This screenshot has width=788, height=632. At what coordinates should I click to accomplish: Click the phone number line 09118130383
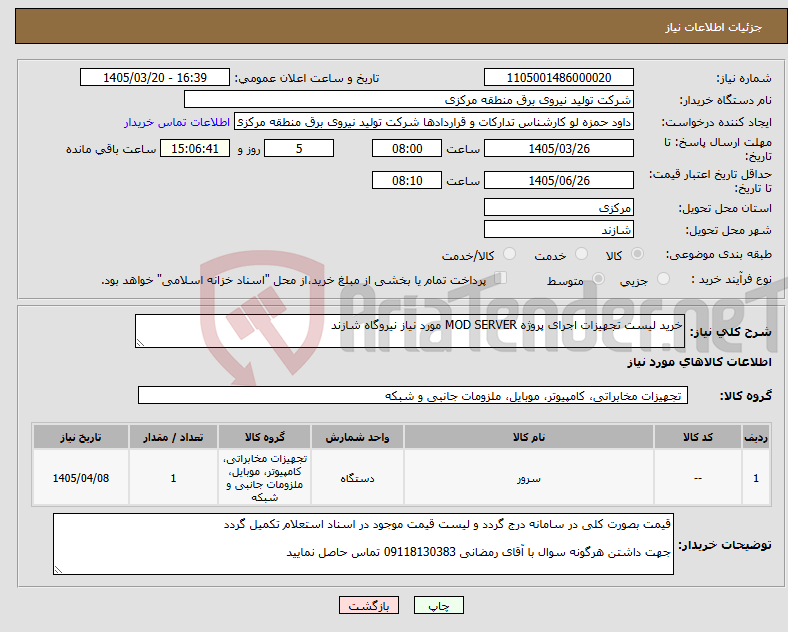pyautogui.click(x=478, y=552)
